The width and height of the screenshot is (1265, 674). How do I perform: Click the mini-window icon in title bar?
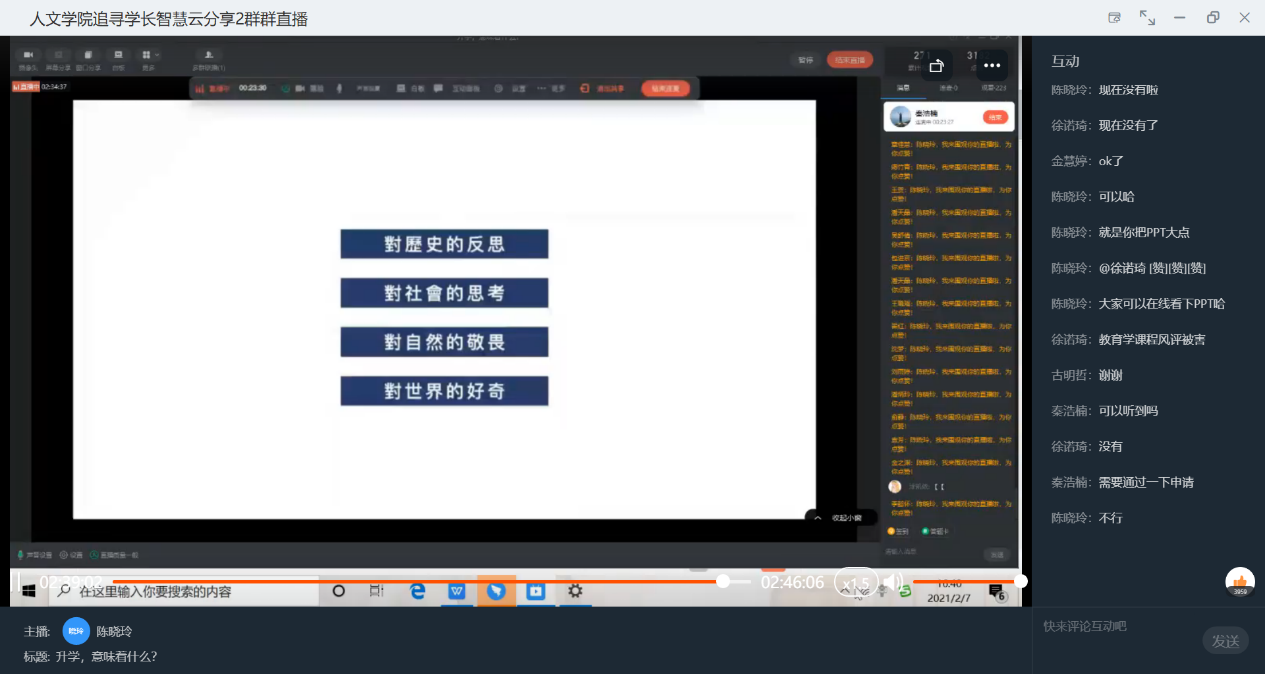[x=1114, y=18]
